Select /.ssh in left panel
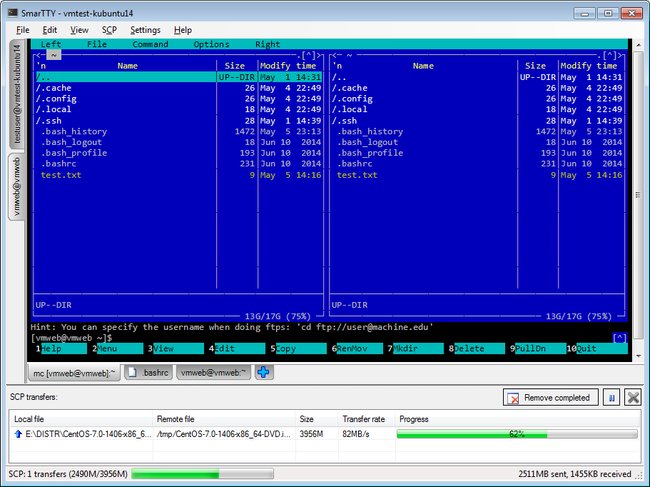 pyautogui.click(x=178, y=121)
